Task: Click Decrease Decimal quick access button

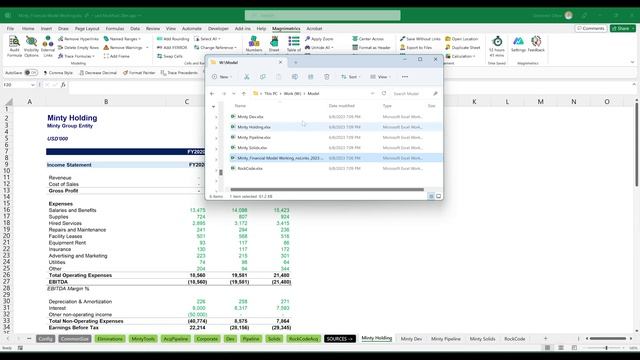Action: click(x=98, y=73)
